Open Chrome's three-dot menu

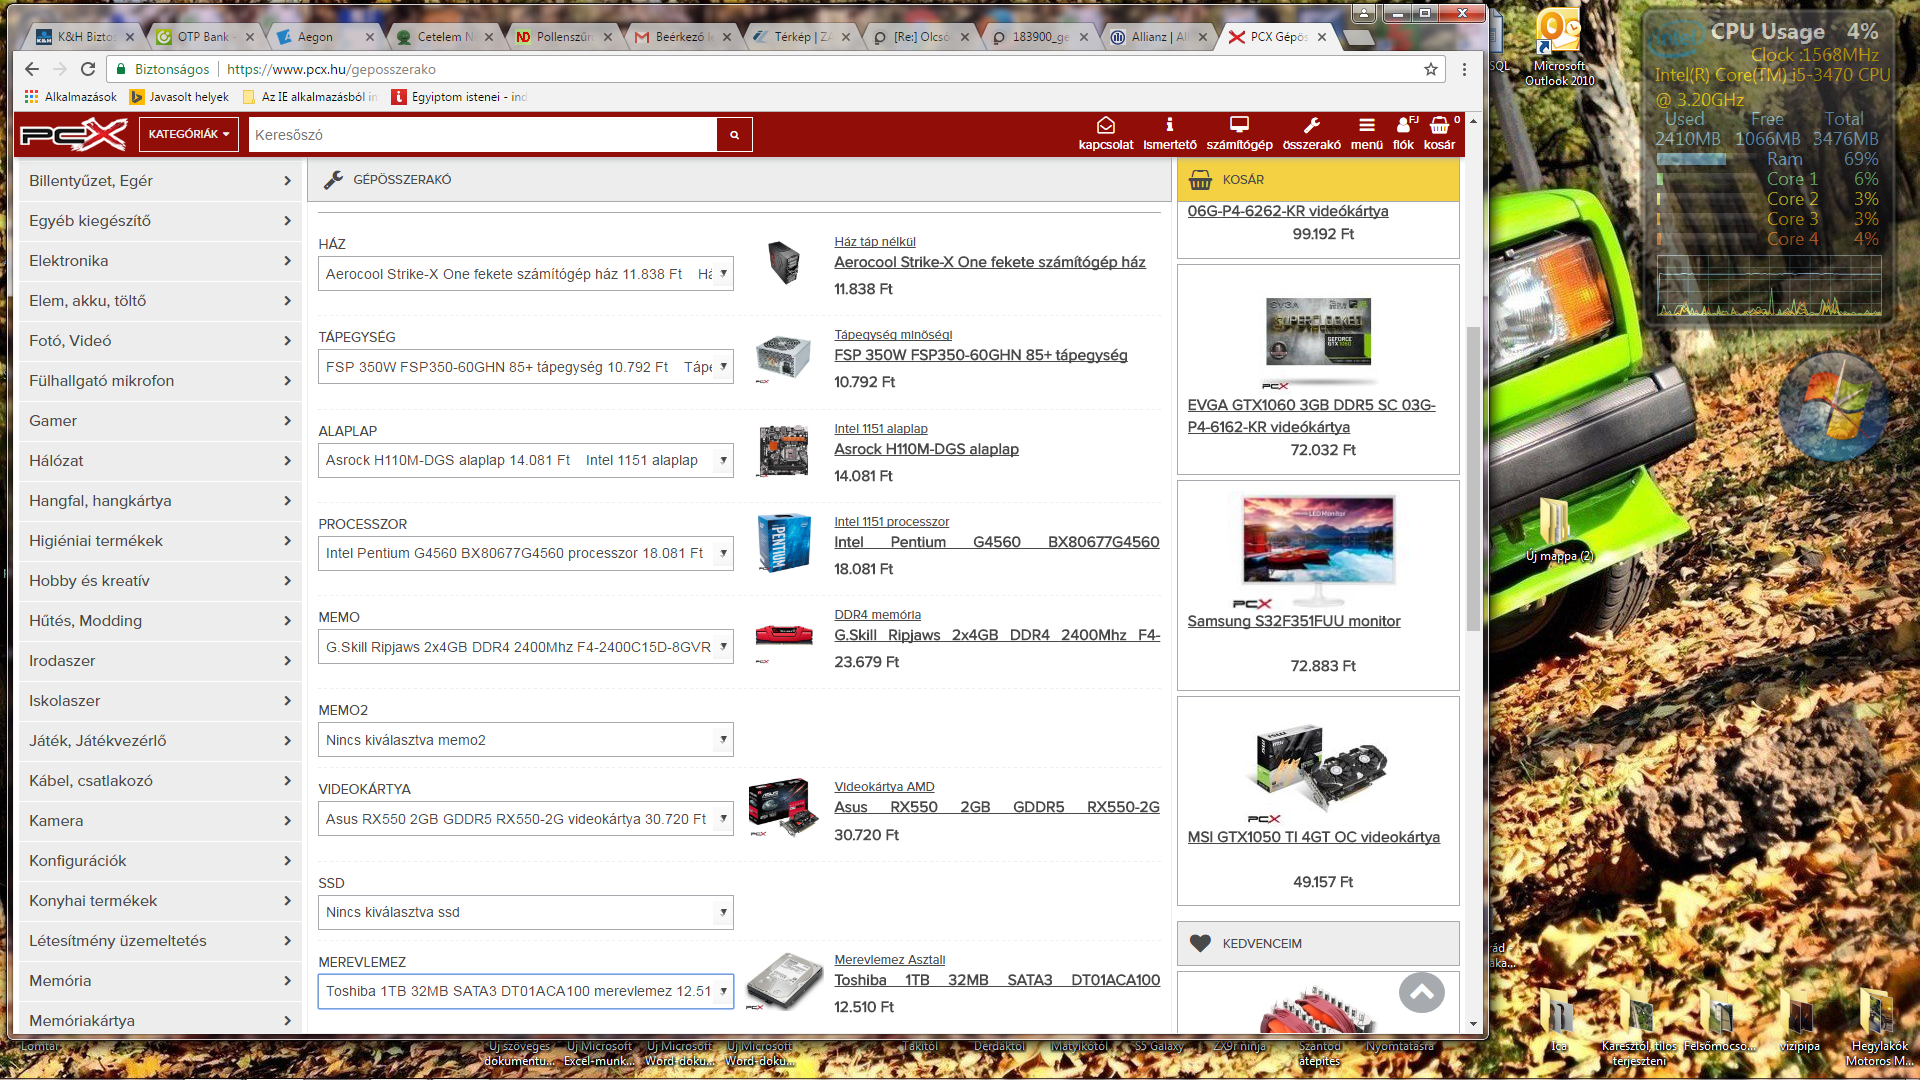coord(1464,69)
